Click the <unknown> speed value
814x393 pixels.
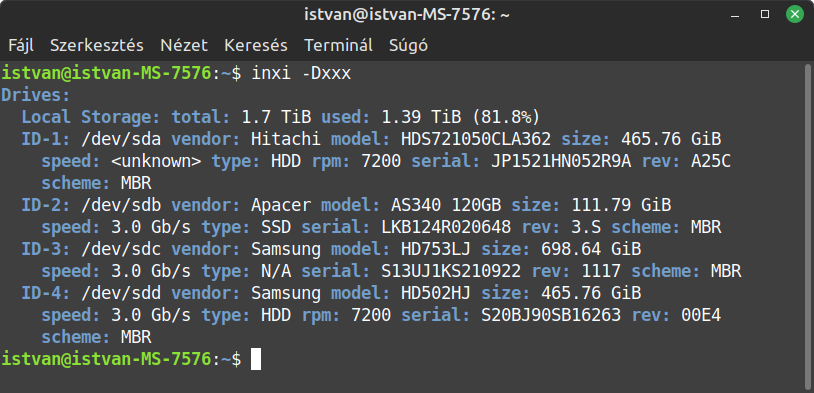(x=156, y=161)
